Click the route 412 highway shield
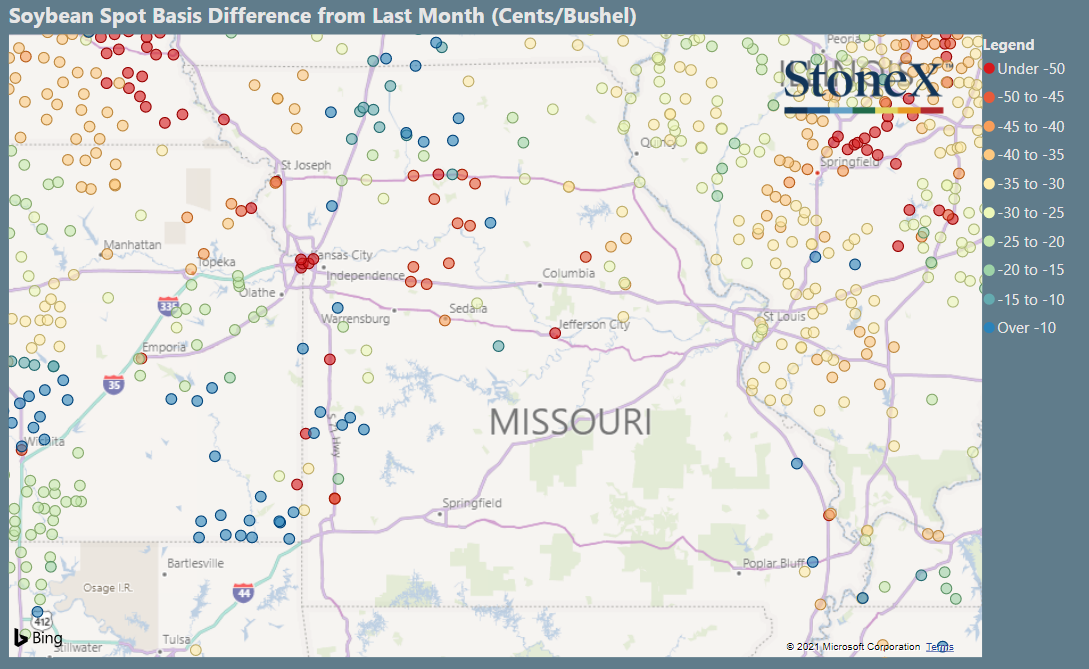This screenshot has width=1089, height=669. click(x=42, y=622)
